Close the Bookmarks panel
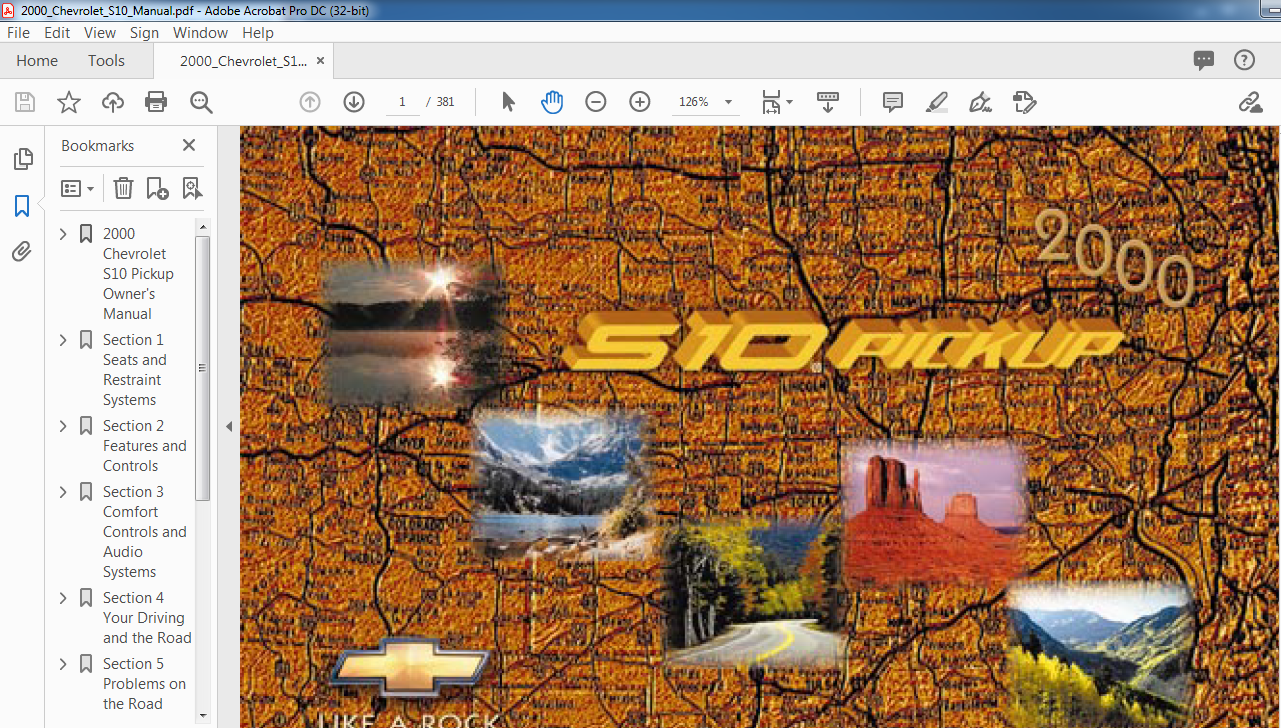1281x728 pixels. 188,145
